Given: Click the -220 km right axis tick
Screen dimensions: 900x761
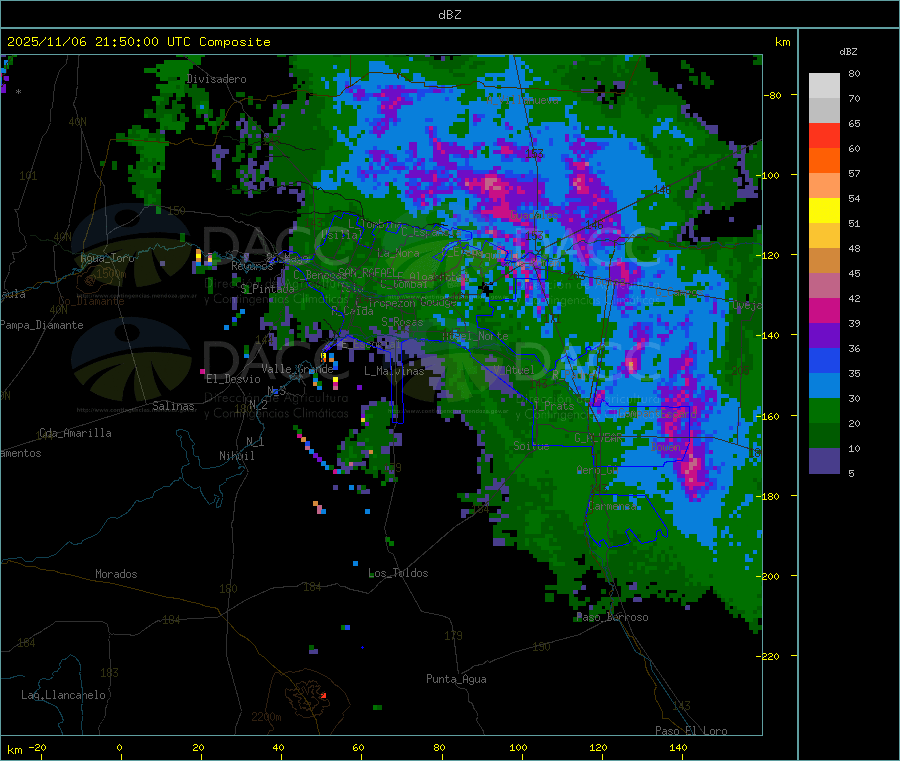Looking at the screenshot, I should tap(771, 656).
